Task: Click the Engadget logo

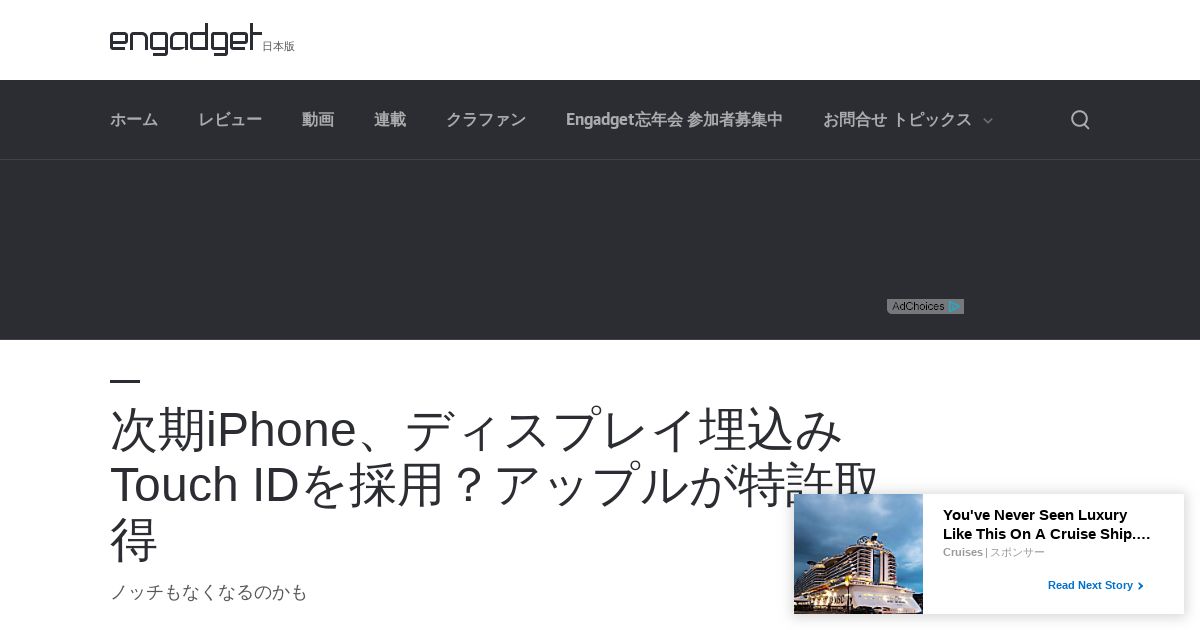Action: tap(186, 39)
